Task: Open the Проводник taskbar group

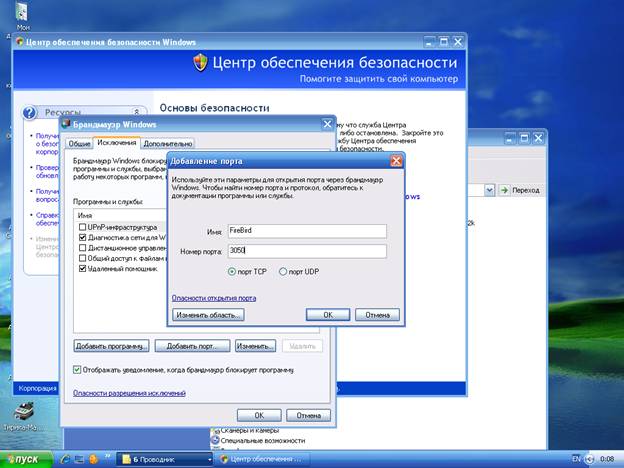Action: pyautogui.click(x=165, y=460)
